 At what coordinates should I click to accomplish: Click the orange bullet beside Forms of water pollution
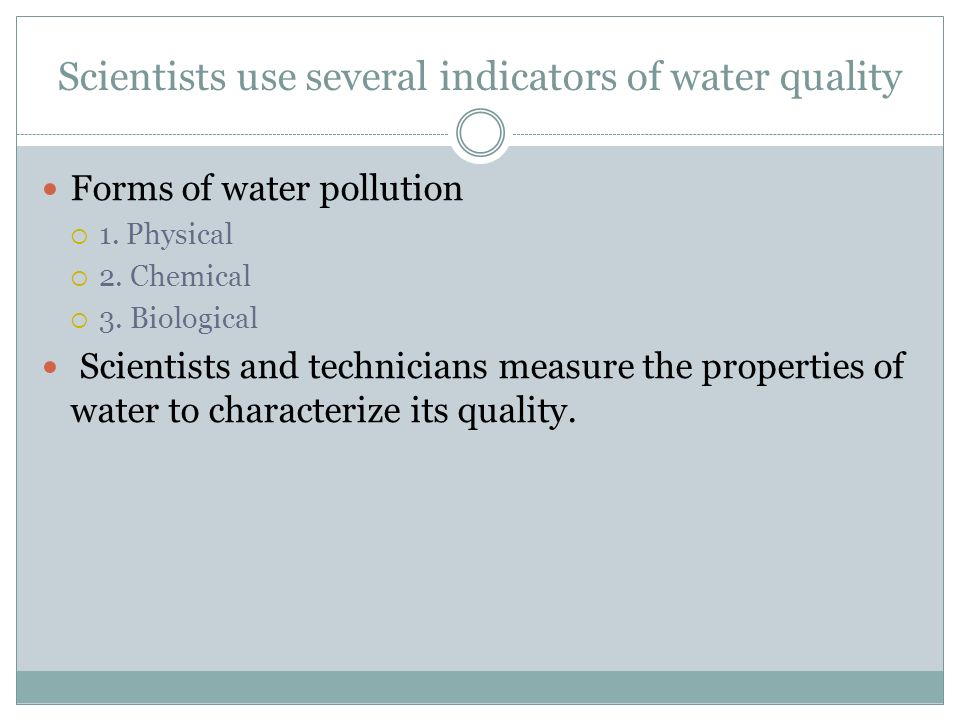click(x=50, y=189)
